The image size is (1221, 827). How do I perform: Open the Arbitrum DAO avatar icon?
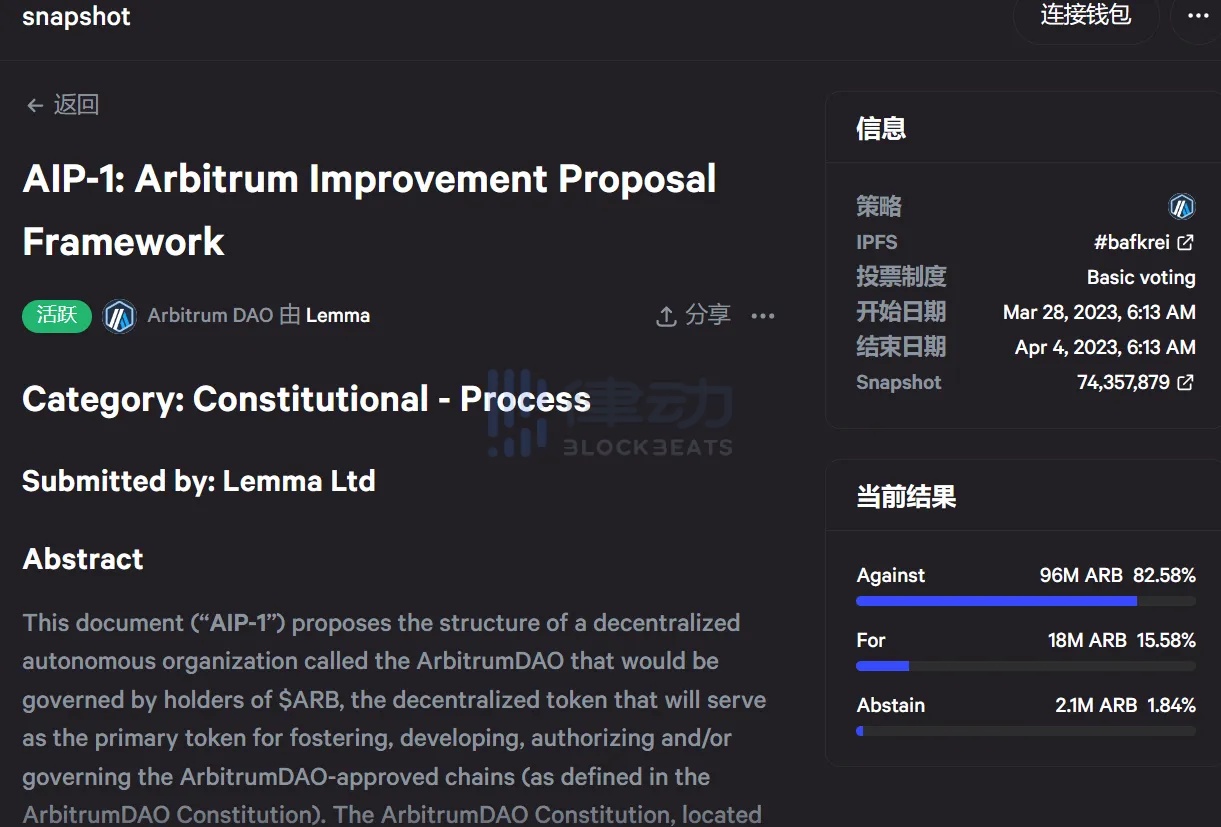click(120, 316)
